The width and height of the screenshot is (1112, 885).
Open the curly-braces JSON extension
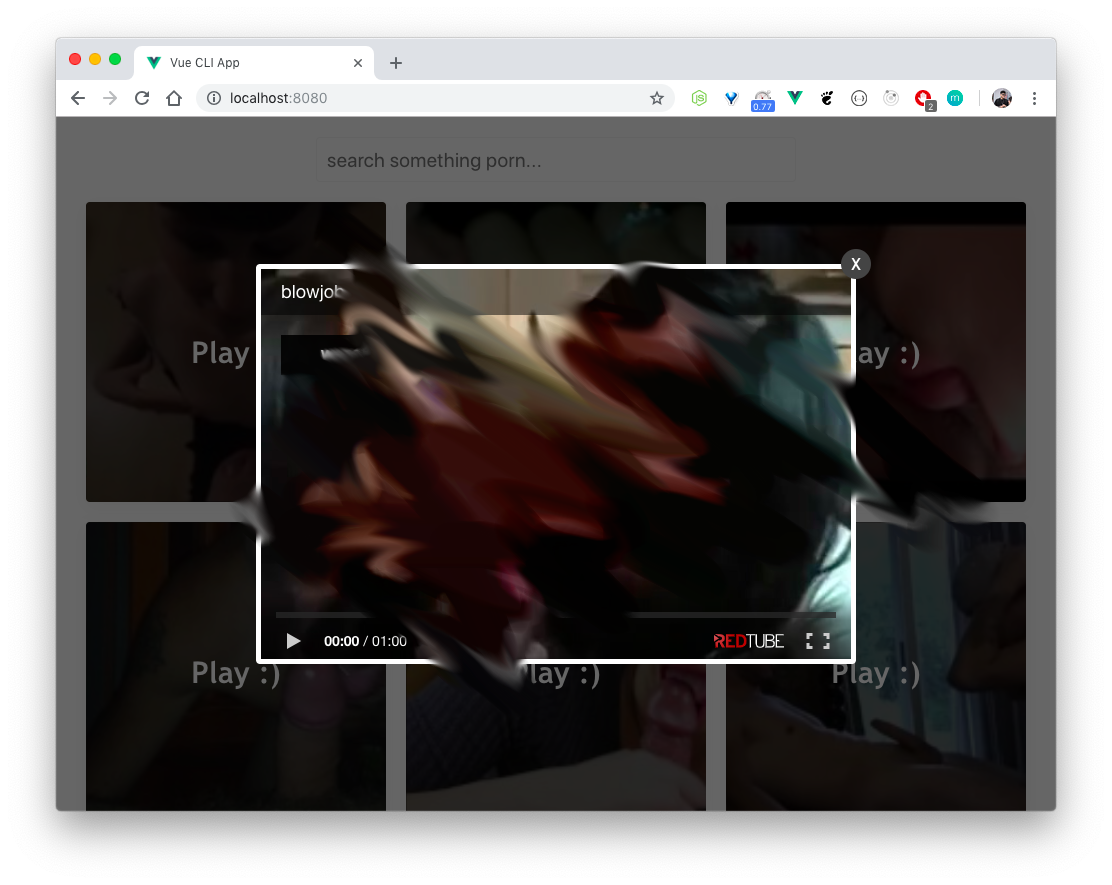coord(859,98)
